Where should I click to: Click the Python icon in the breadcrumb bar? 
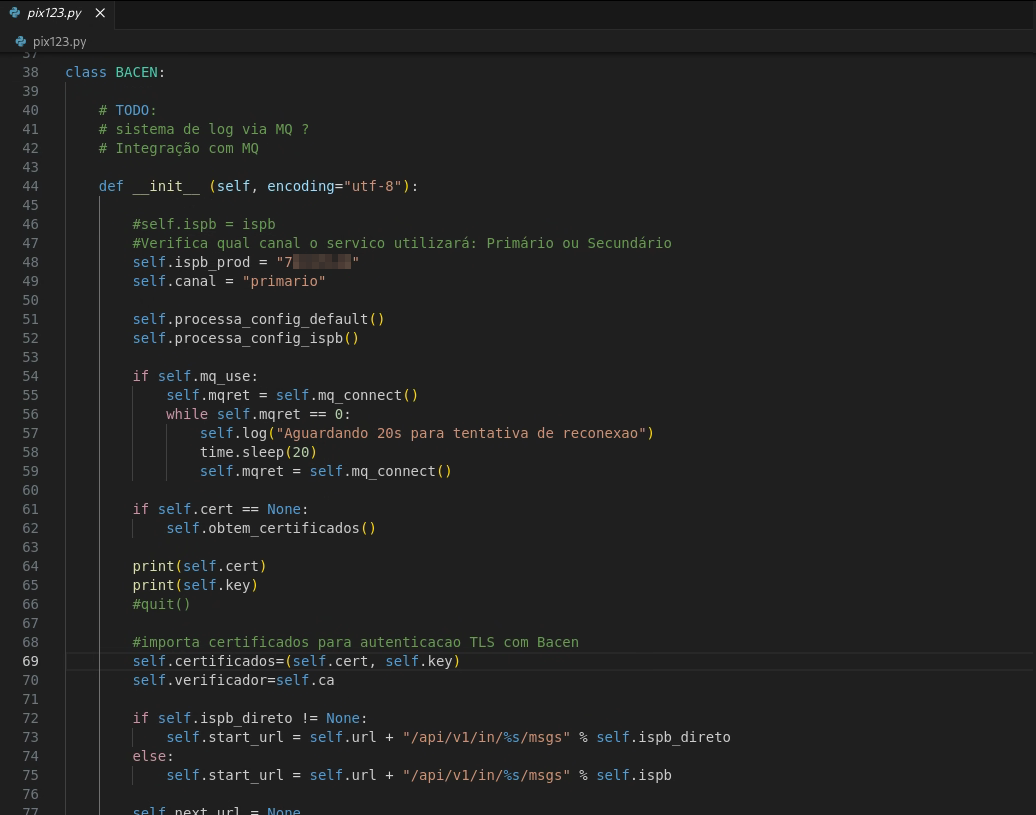pos(22,41)
